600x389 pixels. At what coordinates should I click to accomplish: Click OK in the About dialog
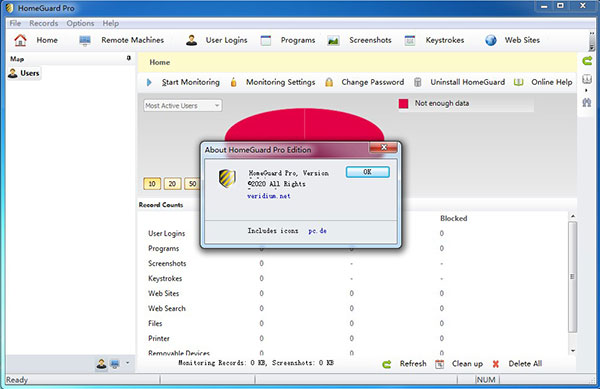point(367,172)
